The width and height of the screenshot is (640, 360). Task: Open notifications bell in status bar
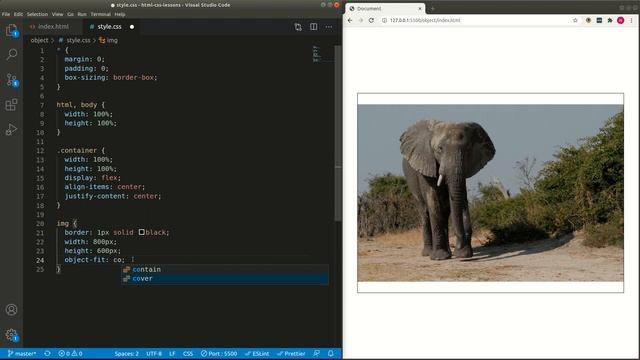(x=331, y=353)
